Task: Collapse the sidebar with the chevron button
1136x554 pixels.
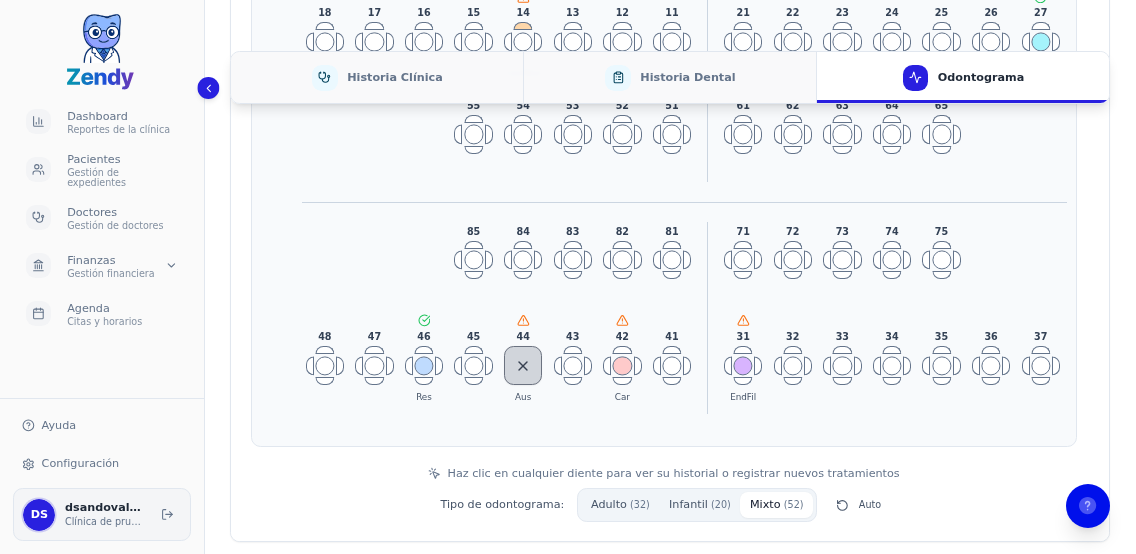Action: click(208, 88)
